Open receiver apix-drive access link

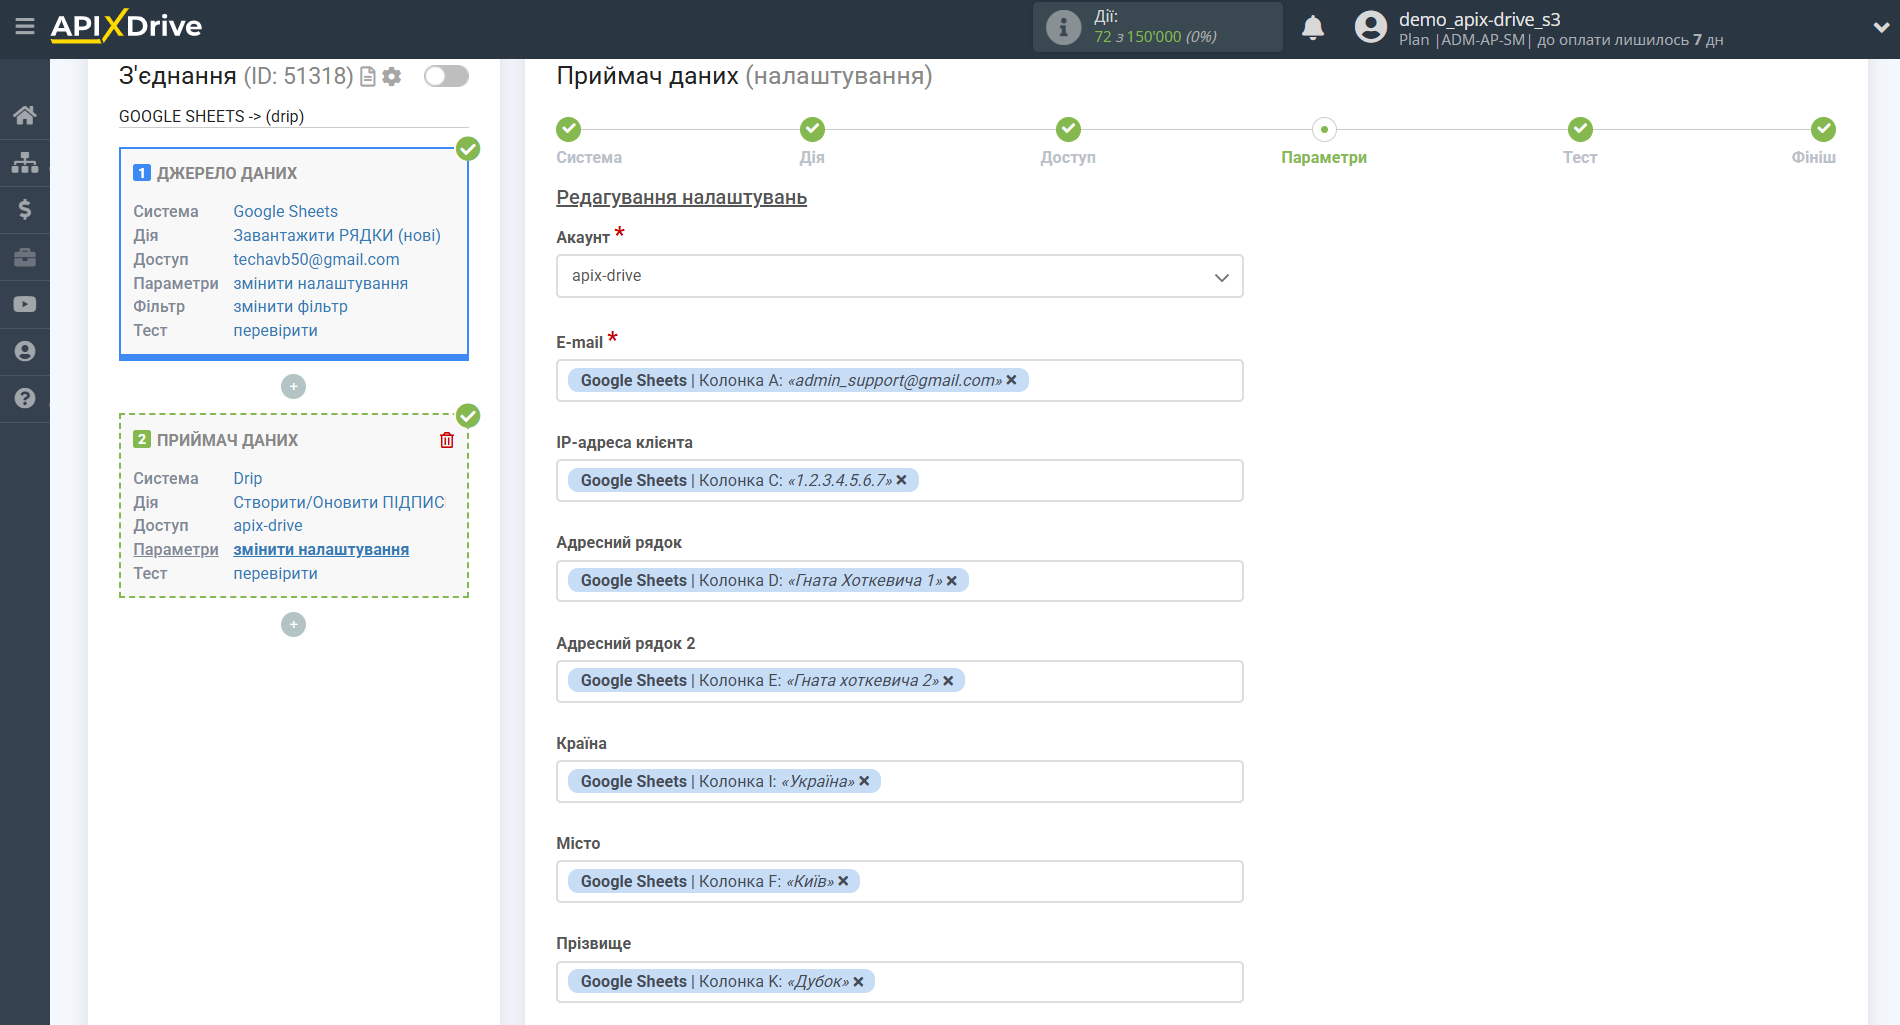(x=267, y=525)
